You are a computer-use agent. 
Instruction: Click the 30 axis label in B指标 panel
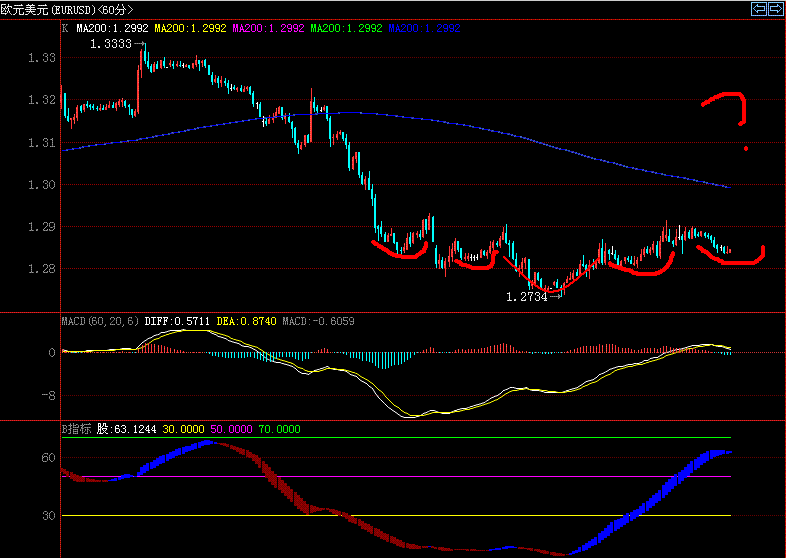coord(49,516)
